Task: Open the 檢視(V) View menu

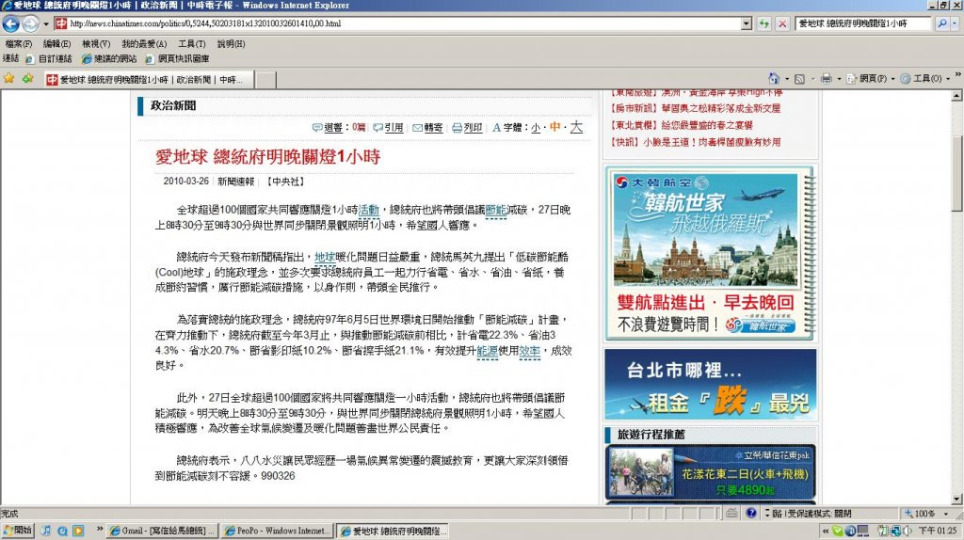Action: click(96, 44)
